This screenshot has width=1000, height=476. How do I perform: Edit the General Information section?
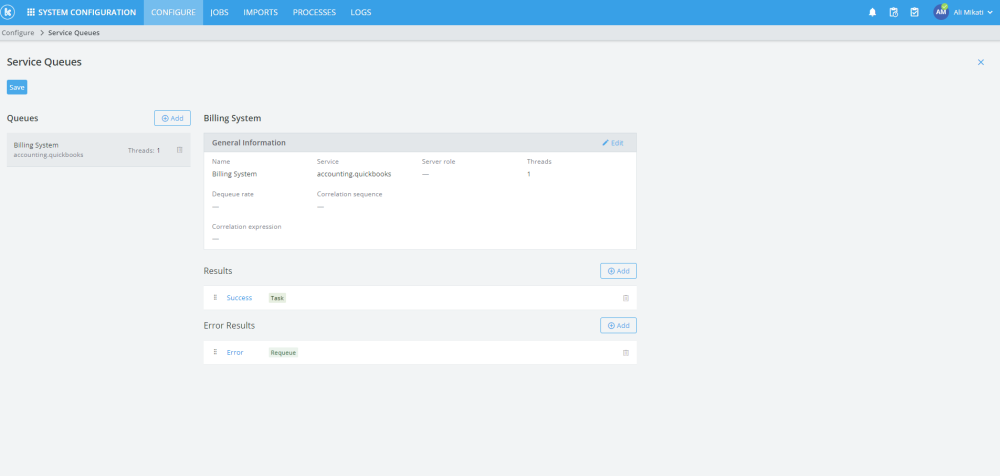click(x=613, y=143)
